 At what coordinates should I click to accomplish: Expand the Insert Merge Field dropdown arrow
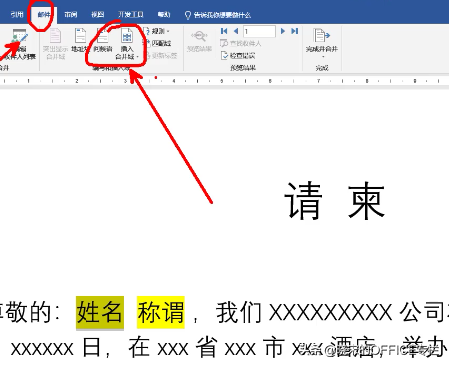(137, 57)
